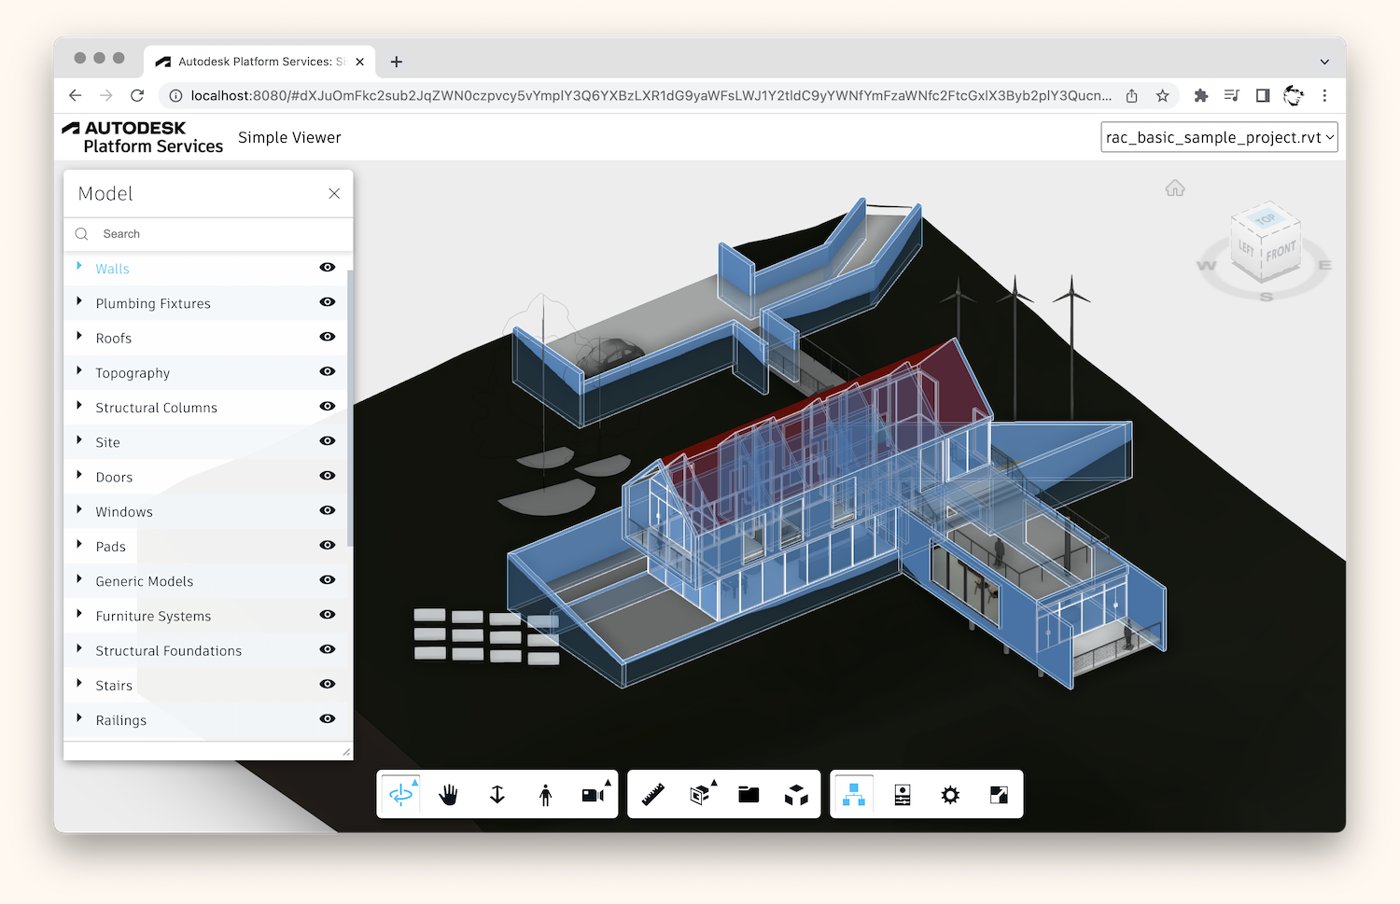
Task: Click the Home view icon
Action: pyautogui.click(x=1175, y=188)
